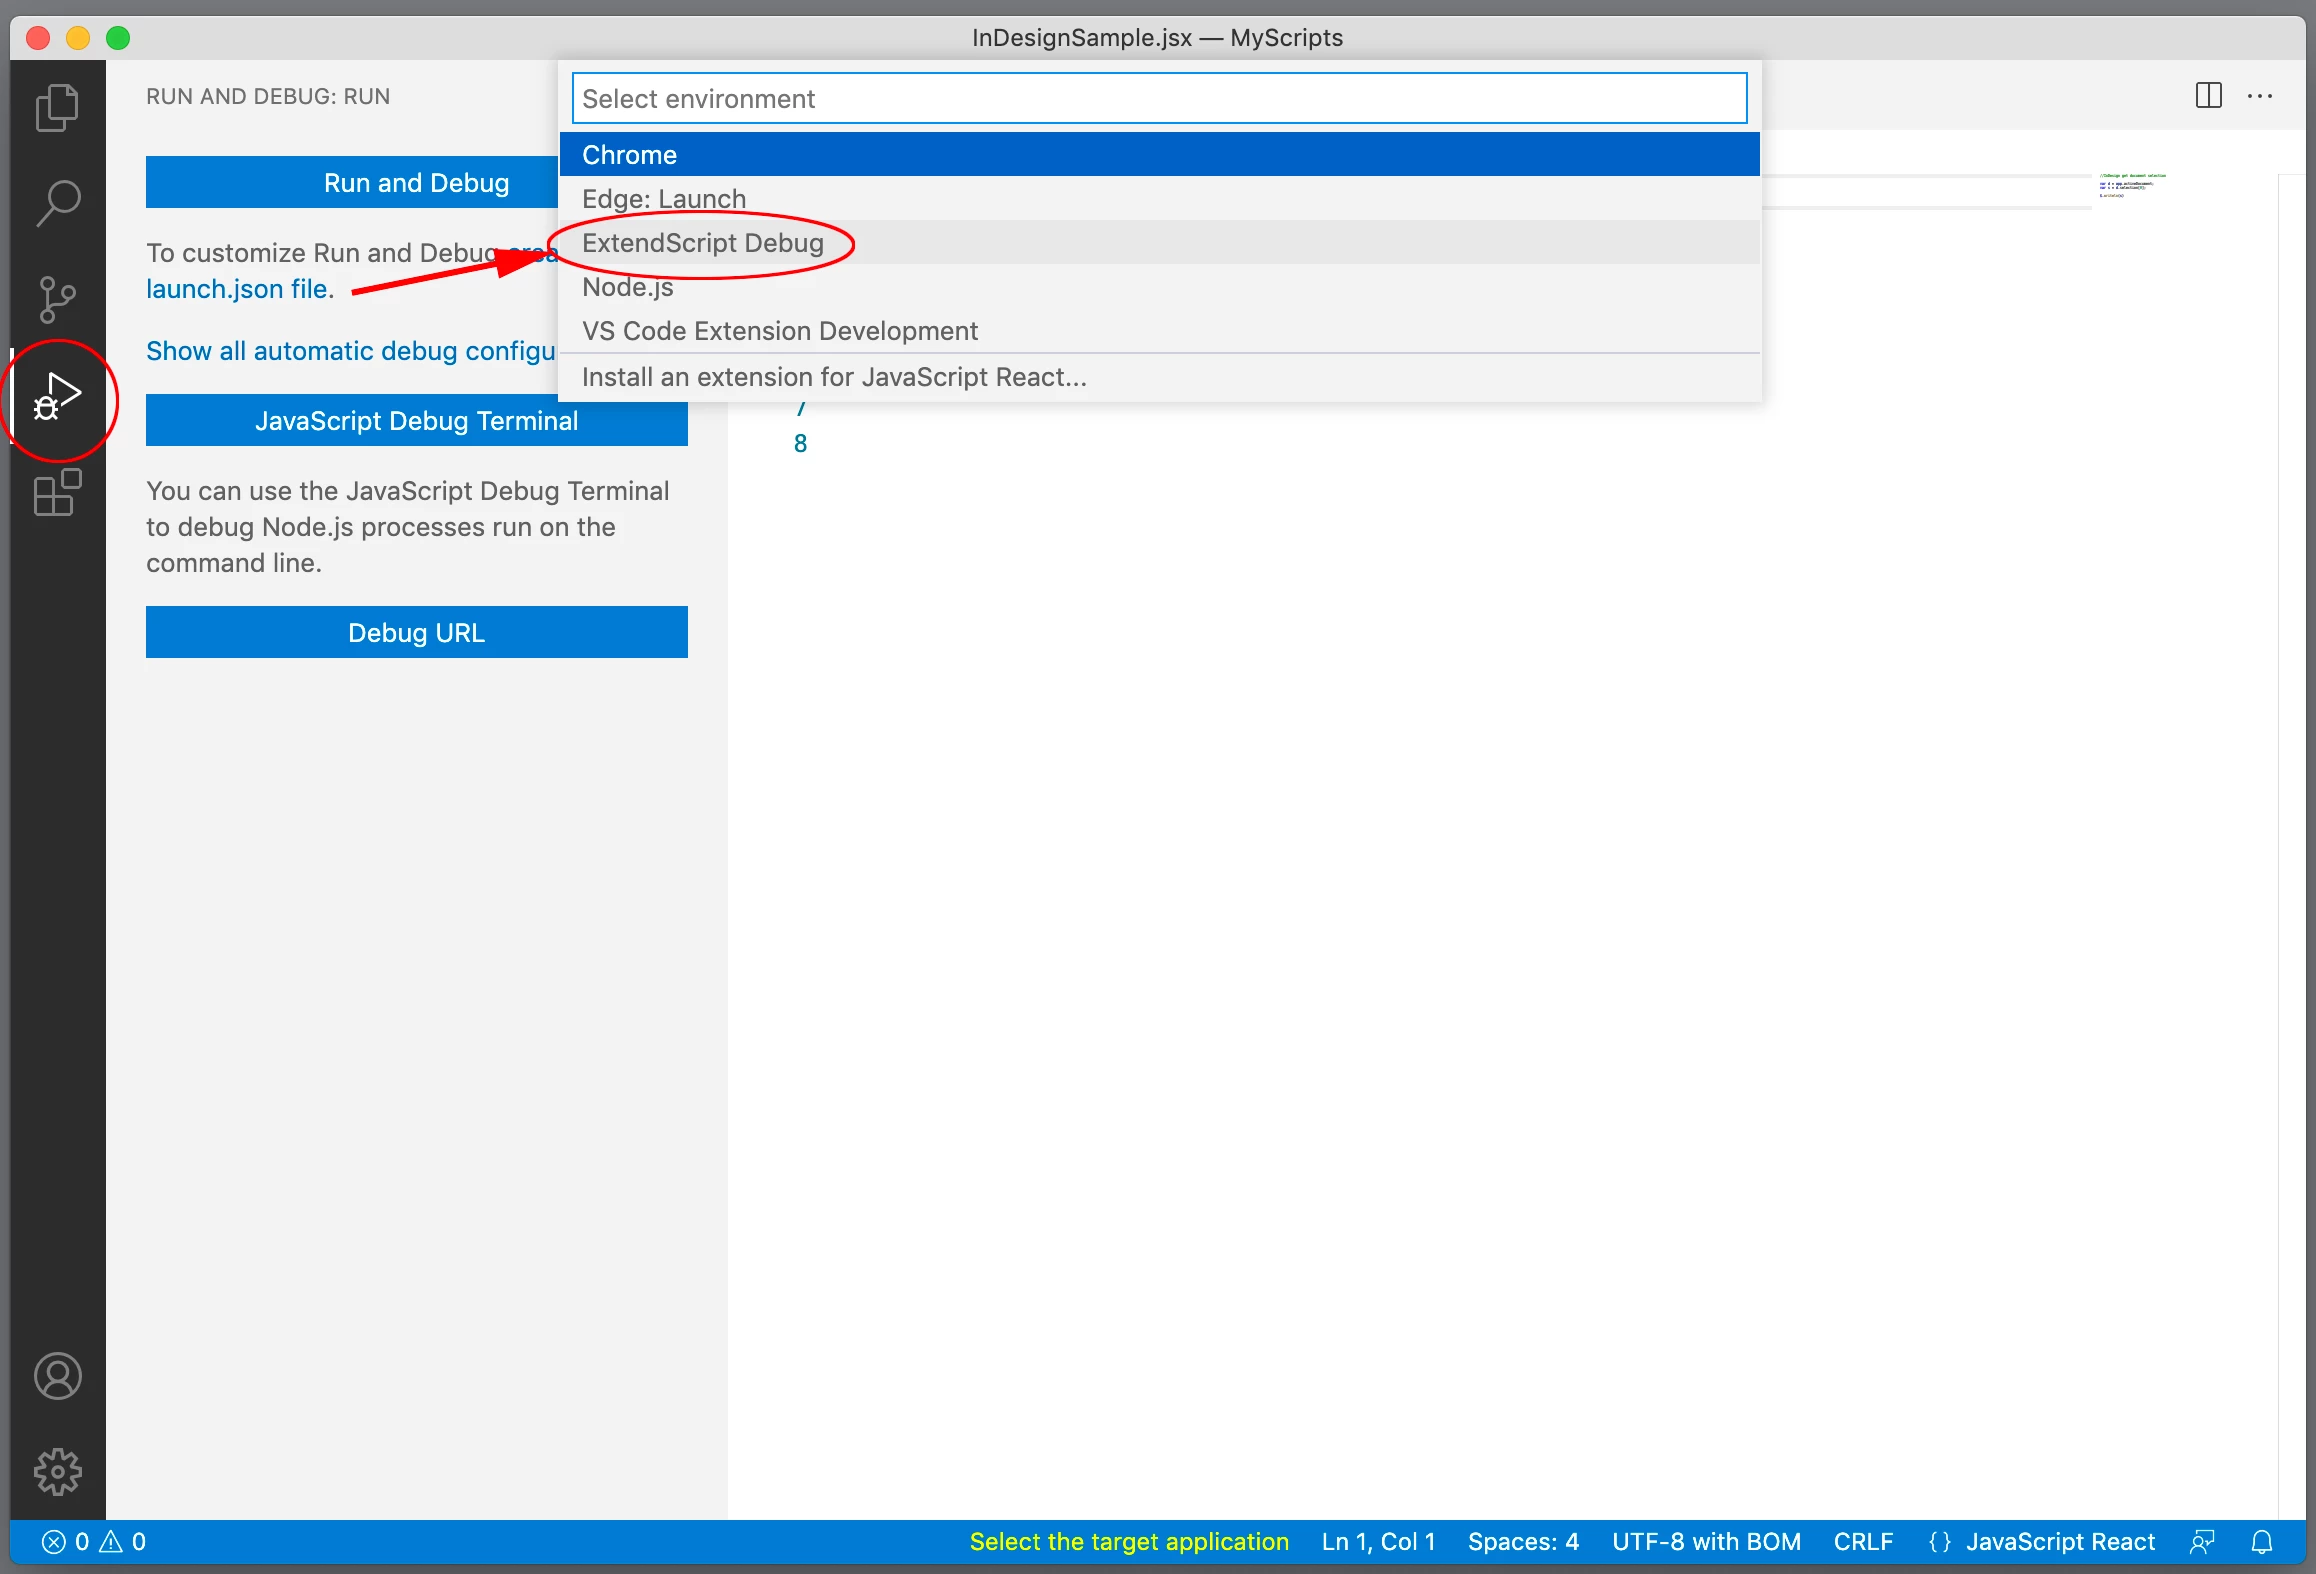Image resolution: width=2316 pixels, height=1574 pixels.
Task: Open the Manage gear icon
Action: 57,1471
